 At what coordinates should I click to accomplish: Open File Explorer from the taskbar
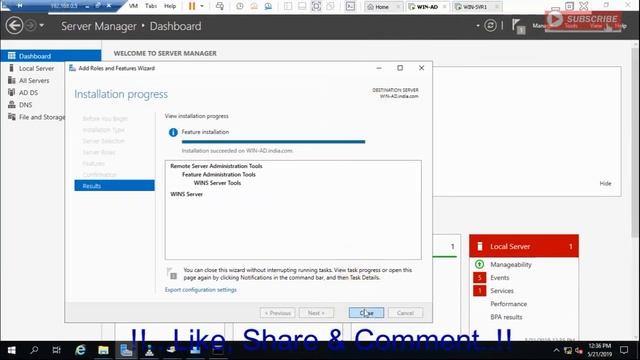click(103, 350)
